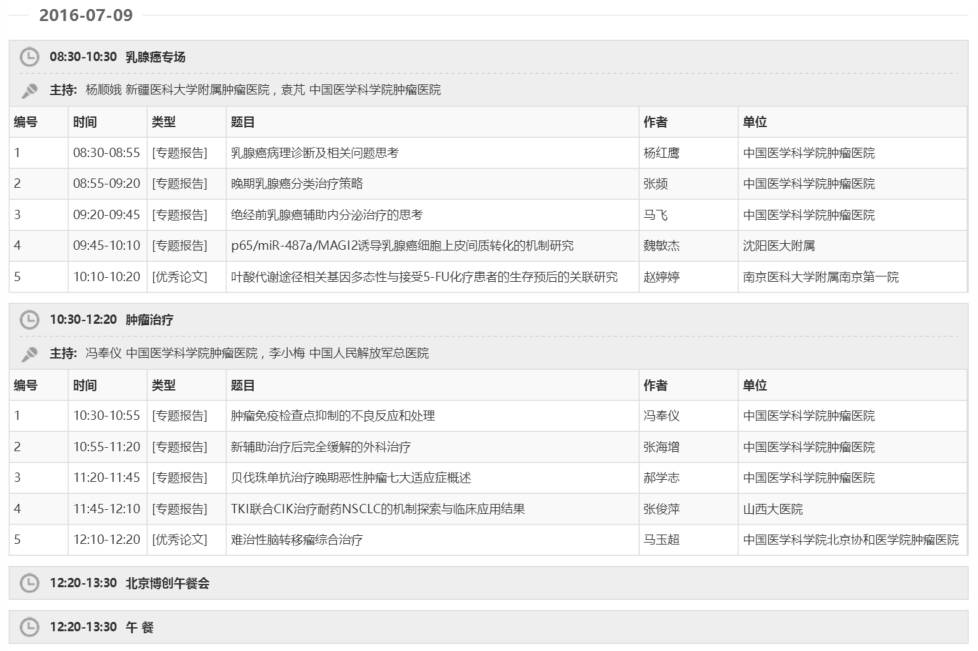The height and width of the screenshot is (651, 978).
Task: Click the time cell 09:20-09:45
Action: pos(107,215)
